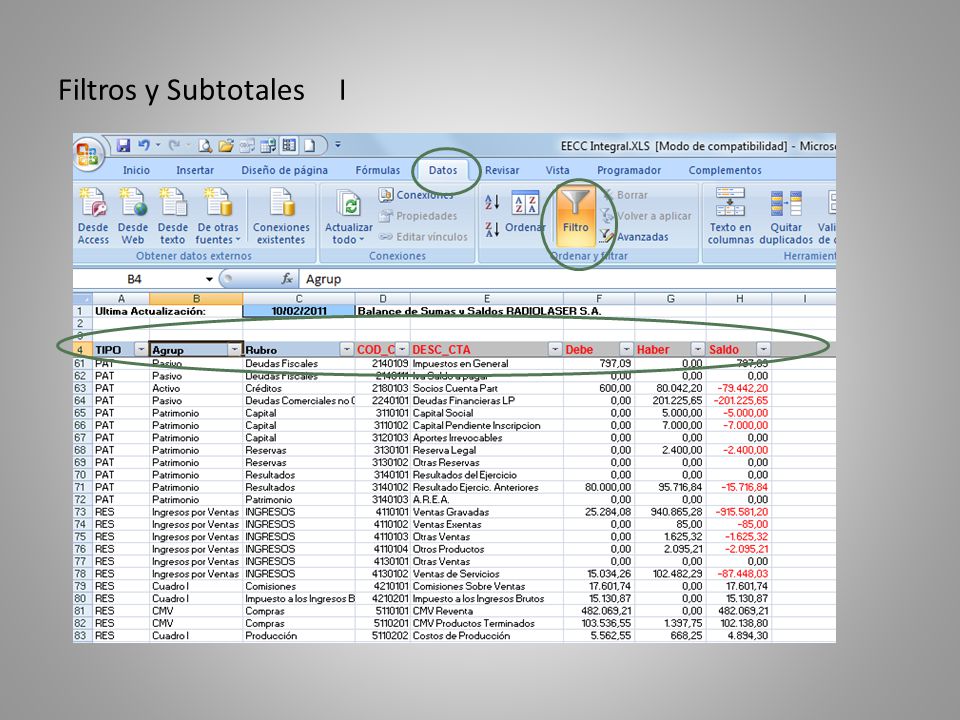Click cell Ventas de Servicios

click(487, 574)
